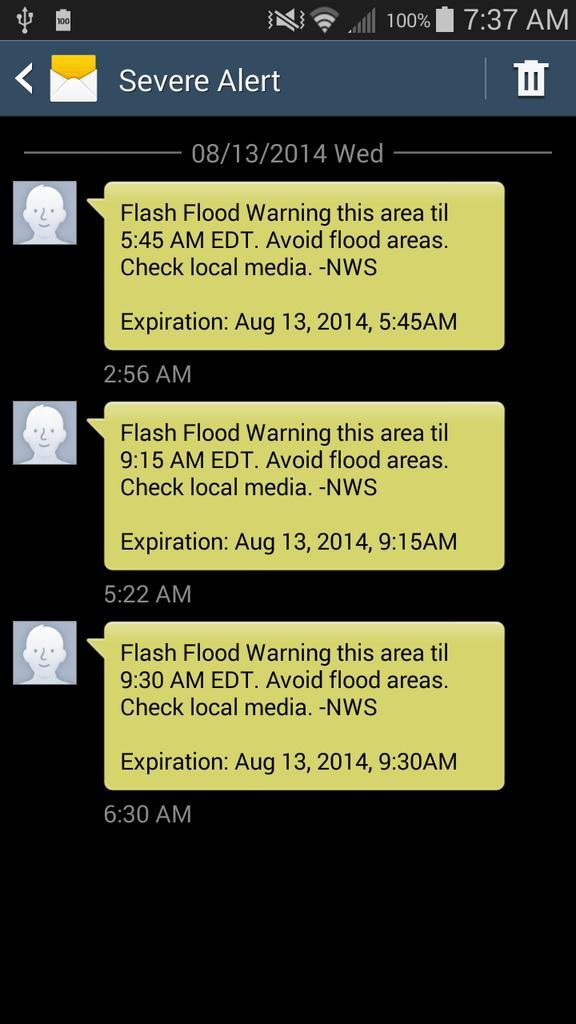Tap the 6:30 AM message timestamp
Image resolution: width=576 pixels, height=1024 pixels.
point(148,814)
